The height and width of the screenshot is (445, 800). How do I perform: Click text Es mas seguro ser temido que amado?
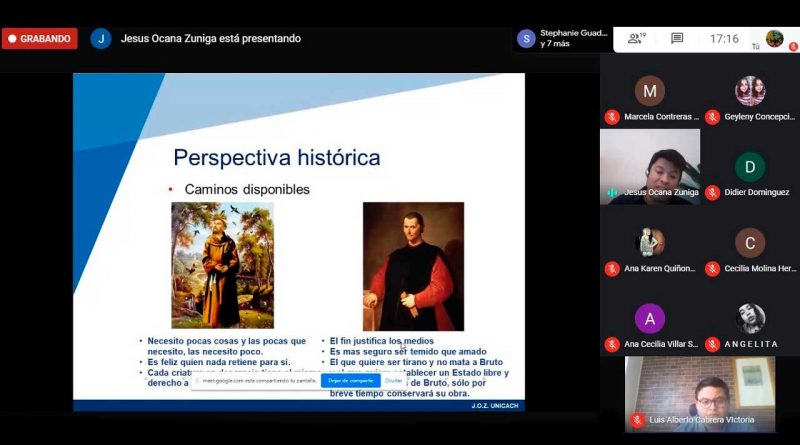[x=408, y=352]
